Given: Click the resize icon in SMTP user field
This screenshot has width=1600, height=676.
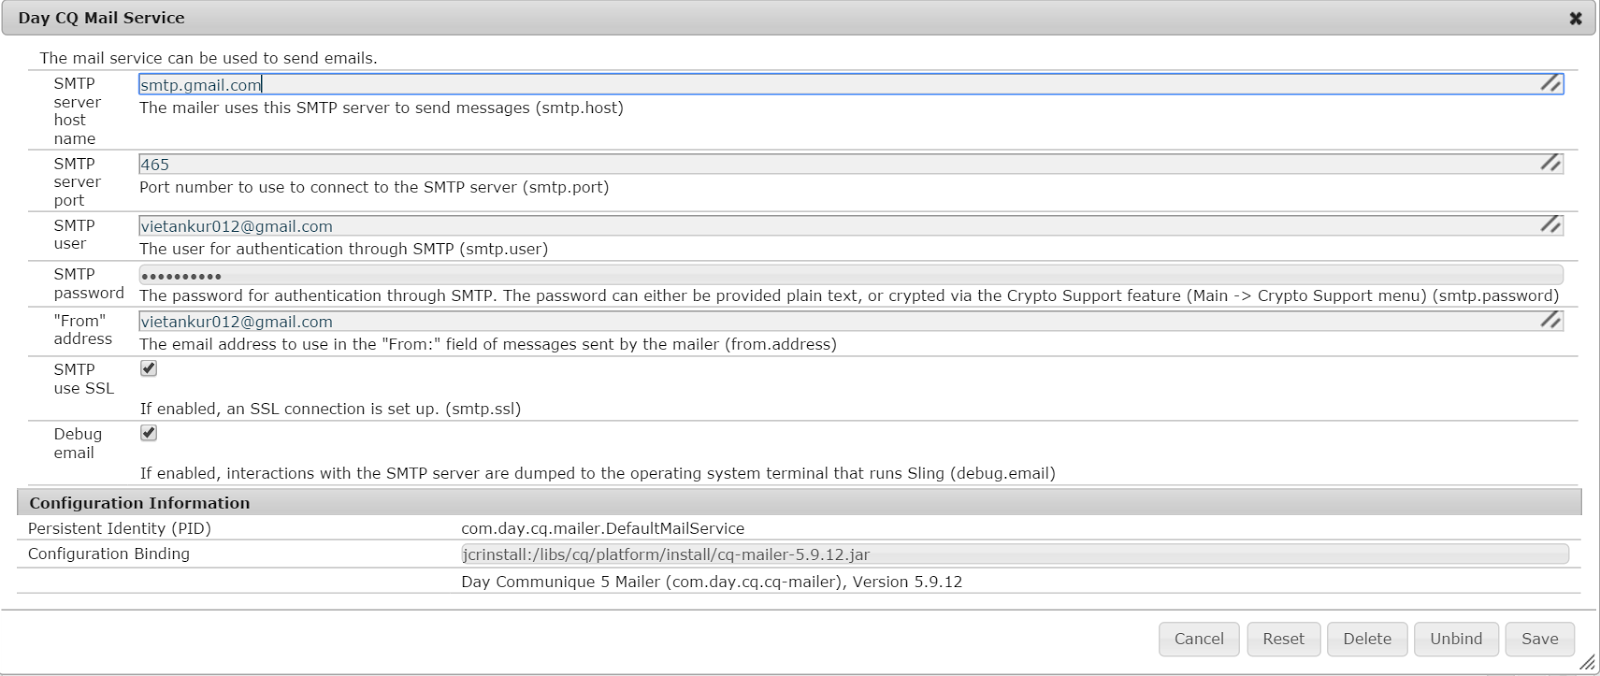Looking at the screenshot, I should 1550,225.
